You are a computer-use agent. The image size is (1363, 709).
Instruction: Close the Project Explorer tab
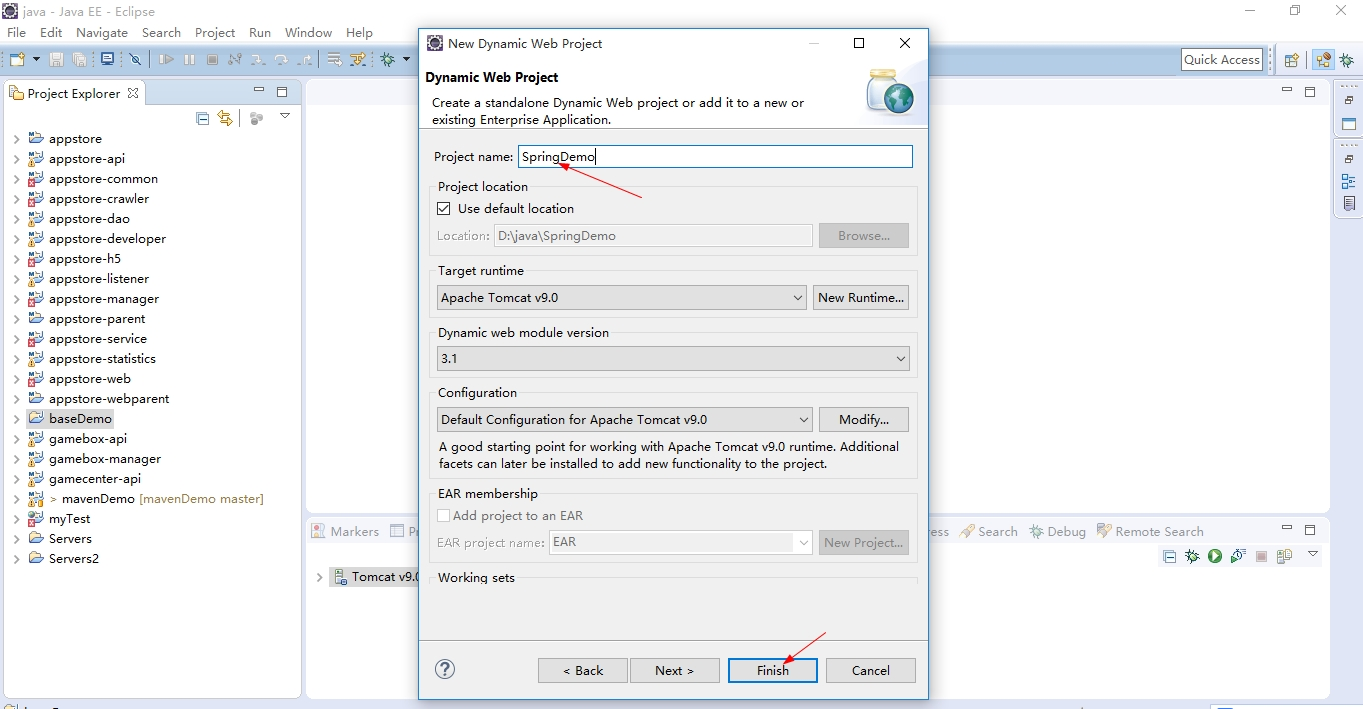click(x=133, y=93)
